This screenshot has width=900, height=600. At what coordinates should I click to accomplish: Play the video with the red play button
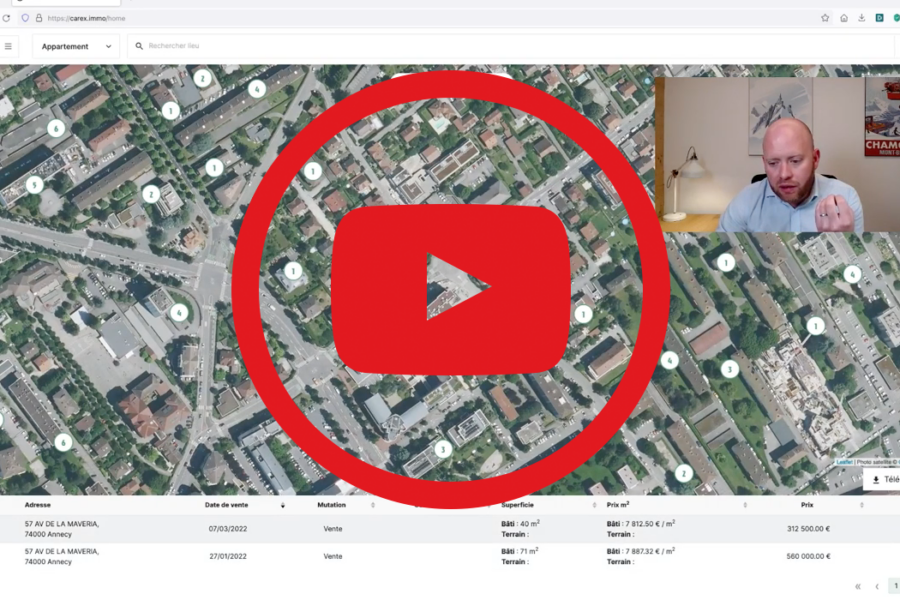(451, 288)
